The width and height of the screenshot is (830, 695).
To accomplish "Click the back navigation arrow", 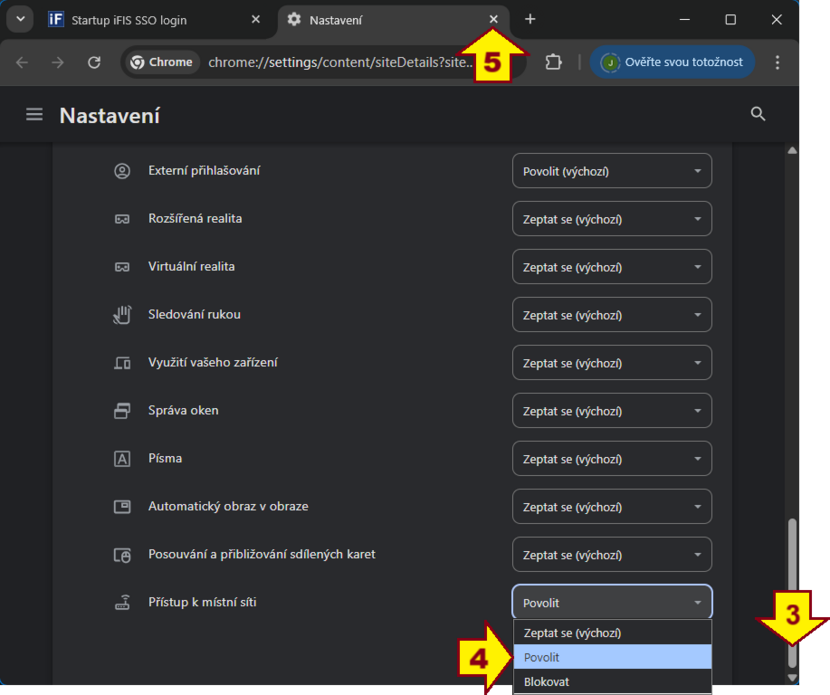I will (x=22, y=62).
